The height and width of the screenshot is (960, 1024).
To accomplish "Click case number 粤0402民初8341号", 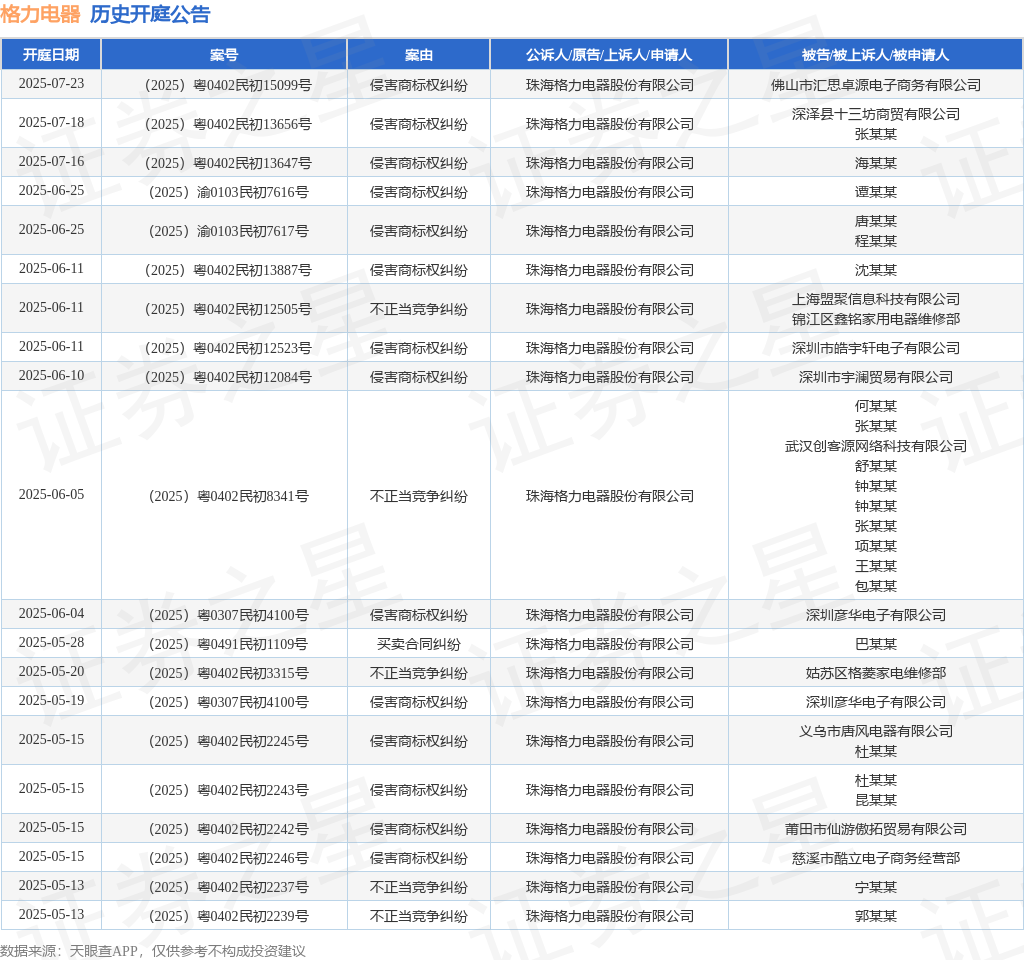I will pyautogui.click(x=229, y=496).
